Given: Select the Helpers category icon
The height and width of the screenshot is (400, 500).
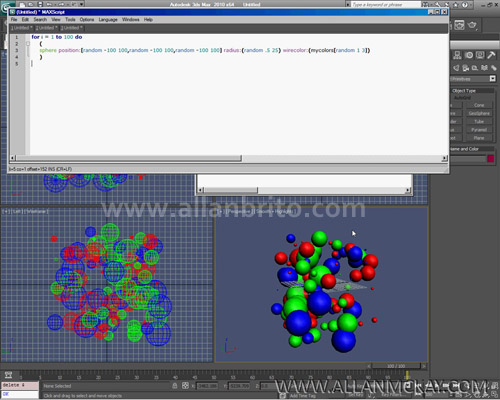Looking at the screenshot, I should tap(475, 68).
